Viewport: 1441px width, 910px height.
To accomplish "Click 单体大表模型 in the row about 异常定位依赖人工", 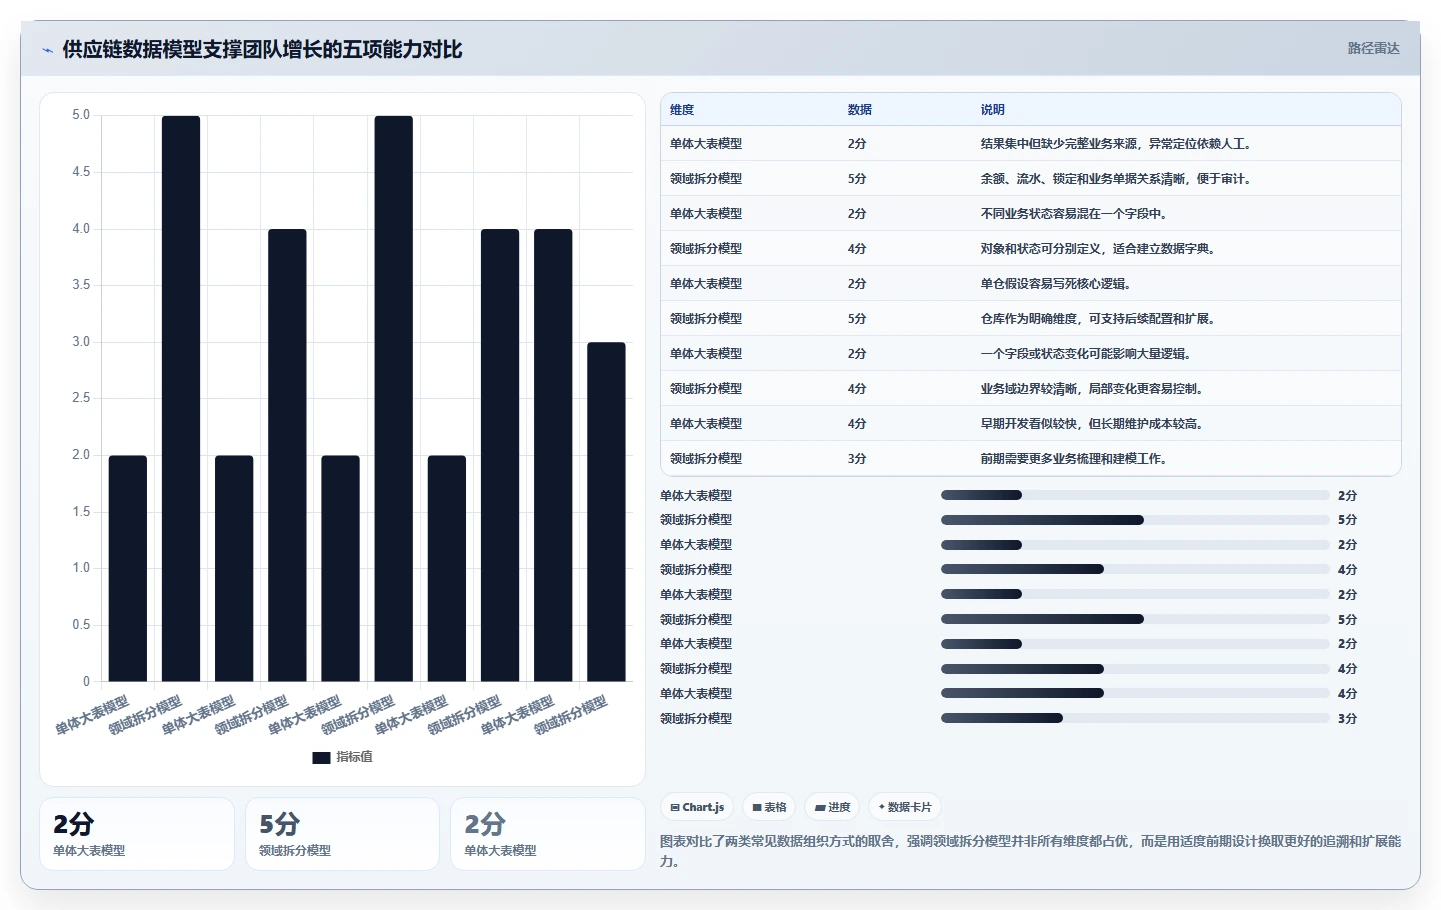I will [x=706, y=144].
